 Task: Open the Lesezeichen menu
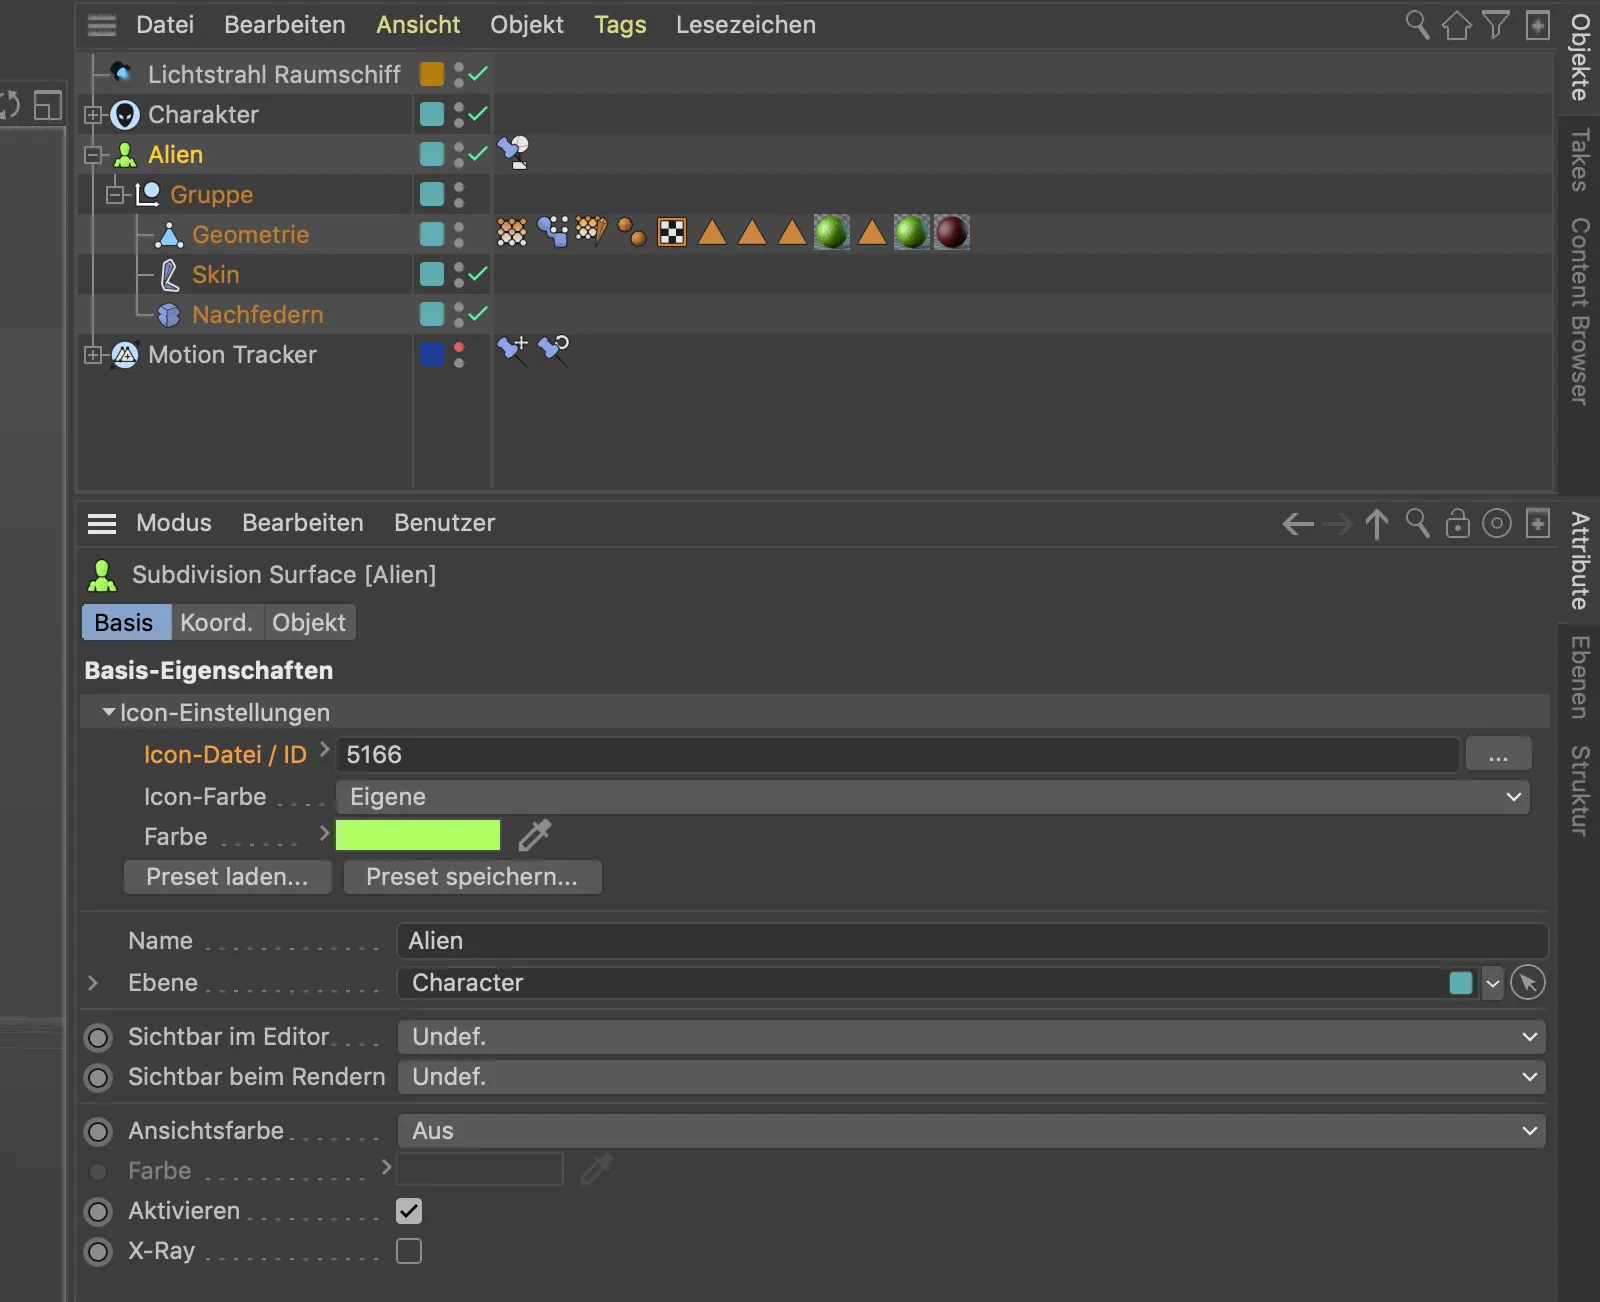point(746,25)
